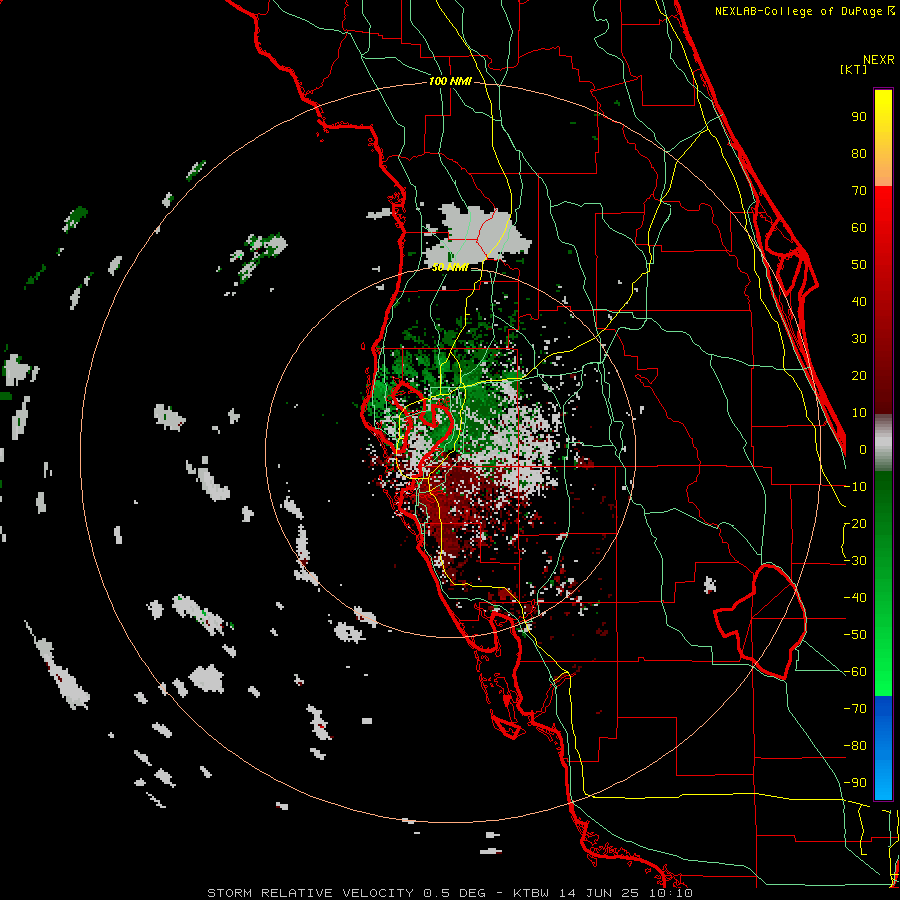900x900 pixels.
Task: Click the [KT] units label
Action: click(x=854, y=69)
